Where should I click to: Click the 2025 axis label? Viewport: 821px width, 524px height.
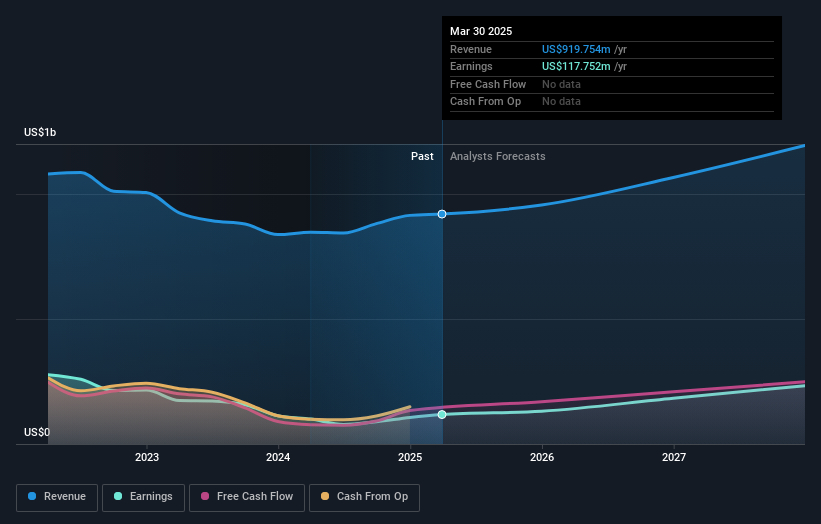tap(410, 457)
